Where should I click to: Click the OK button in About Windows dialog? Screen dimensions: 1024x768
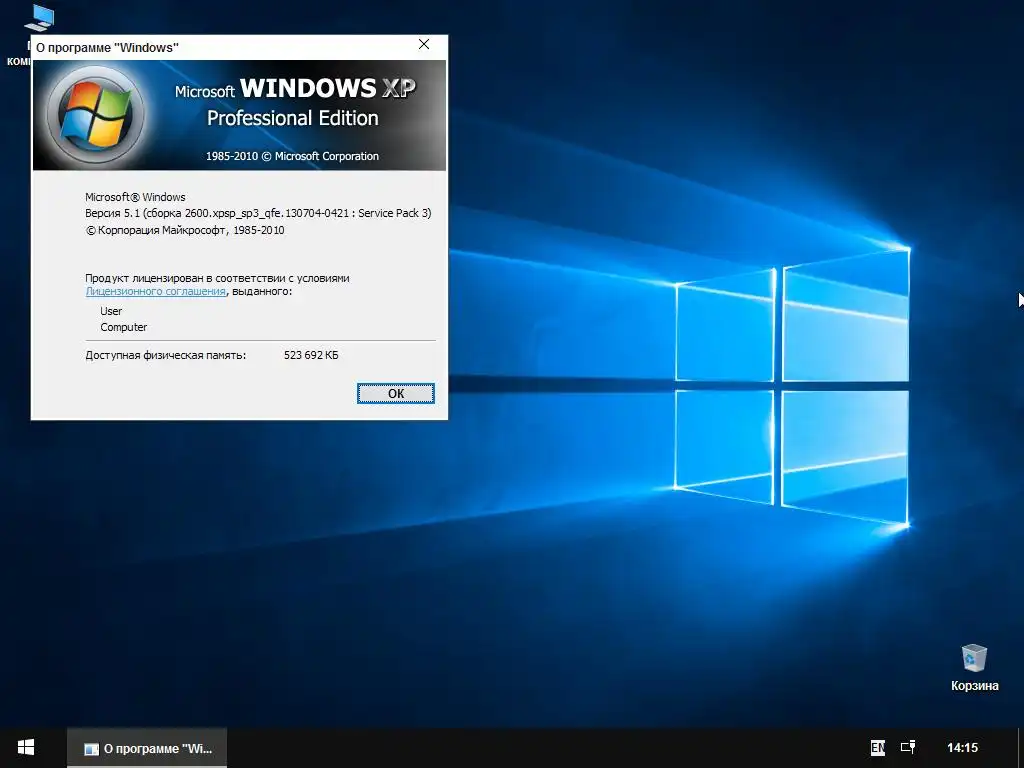click(396, 393)
